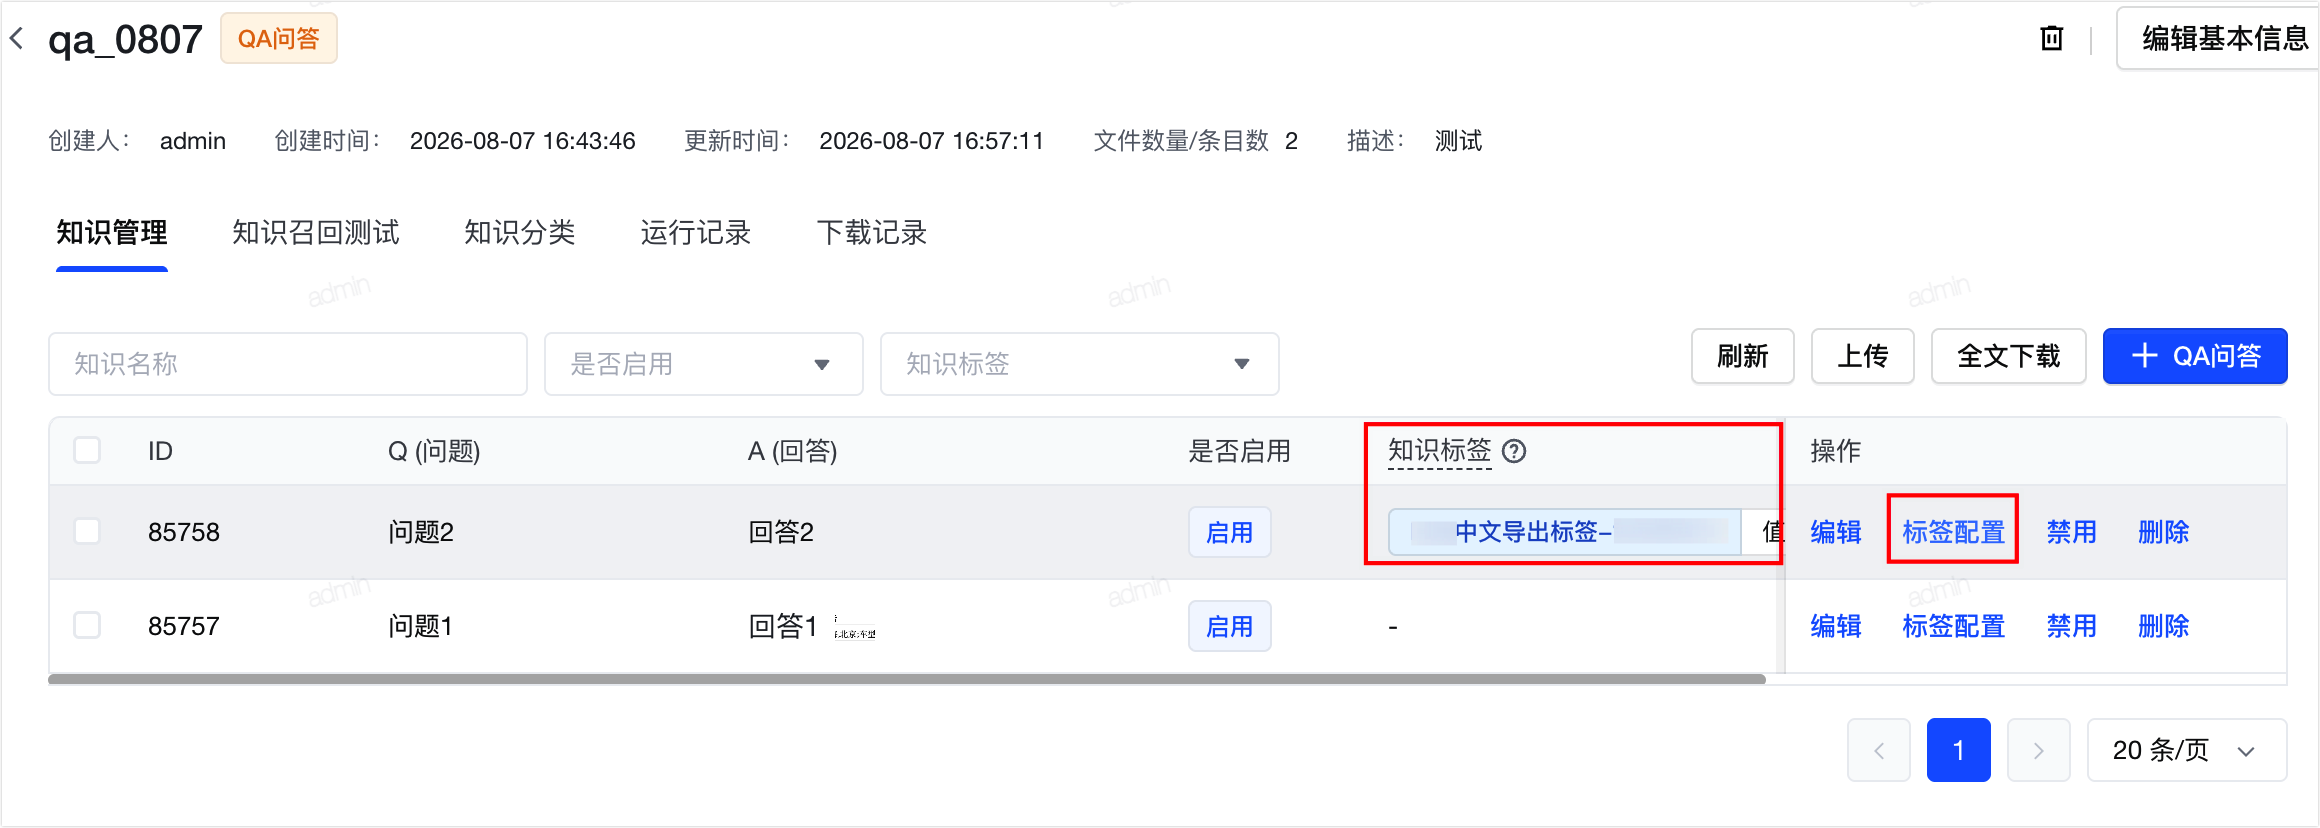Screen dimensions: 2320x828
Task: Click 编辑 link for row 85757
Action: point(1836,626)
